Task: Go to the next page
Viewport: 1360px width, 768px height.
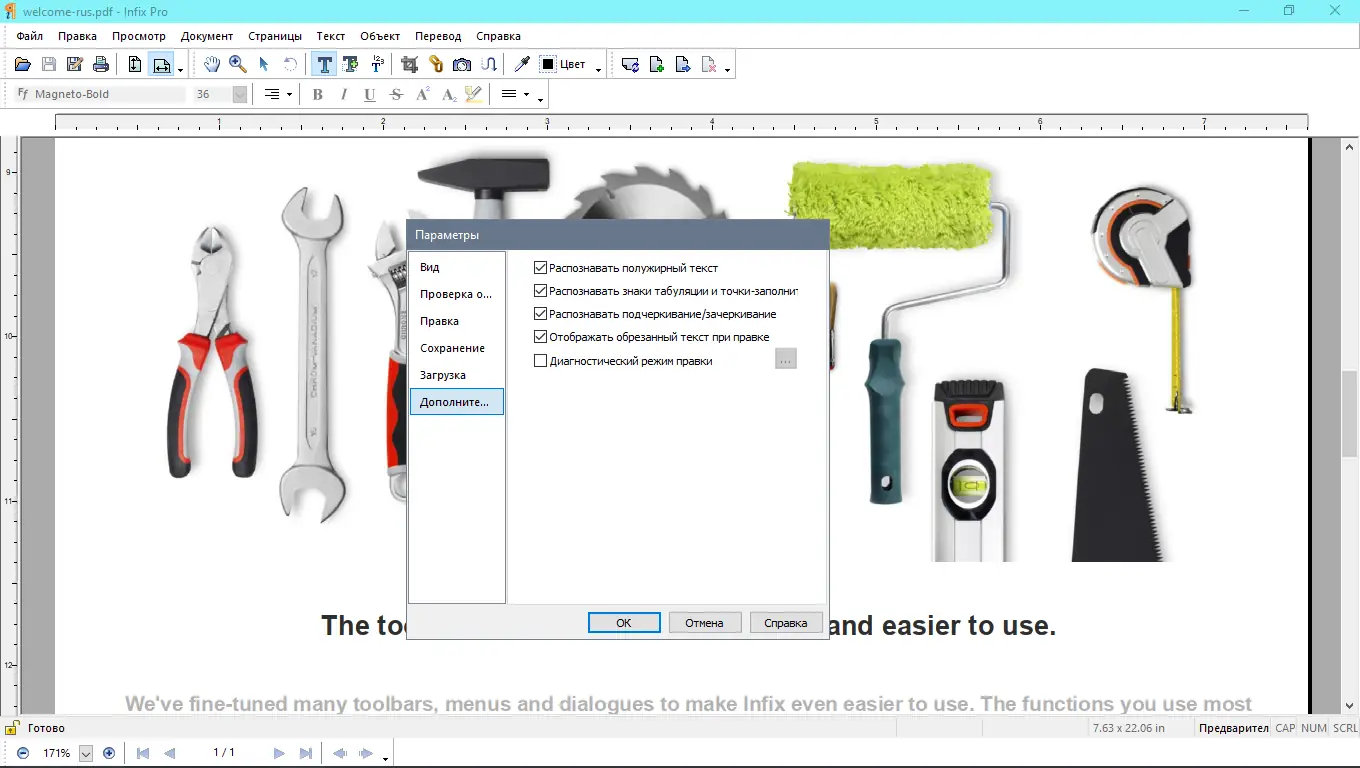Action: tap(279, 753)
